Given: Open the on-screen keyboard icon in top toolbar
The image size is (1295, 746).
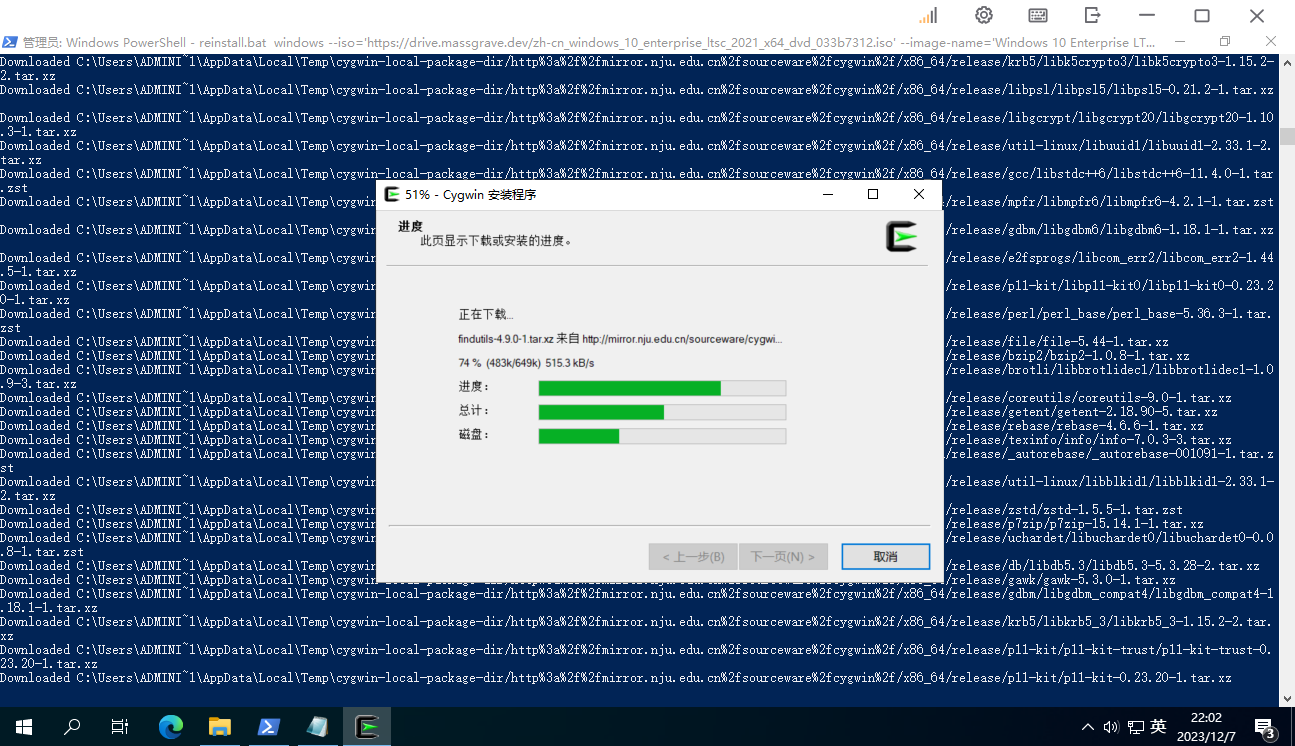Looking at the screenshot, I should pyautogui.click(x=1038, y=15).
